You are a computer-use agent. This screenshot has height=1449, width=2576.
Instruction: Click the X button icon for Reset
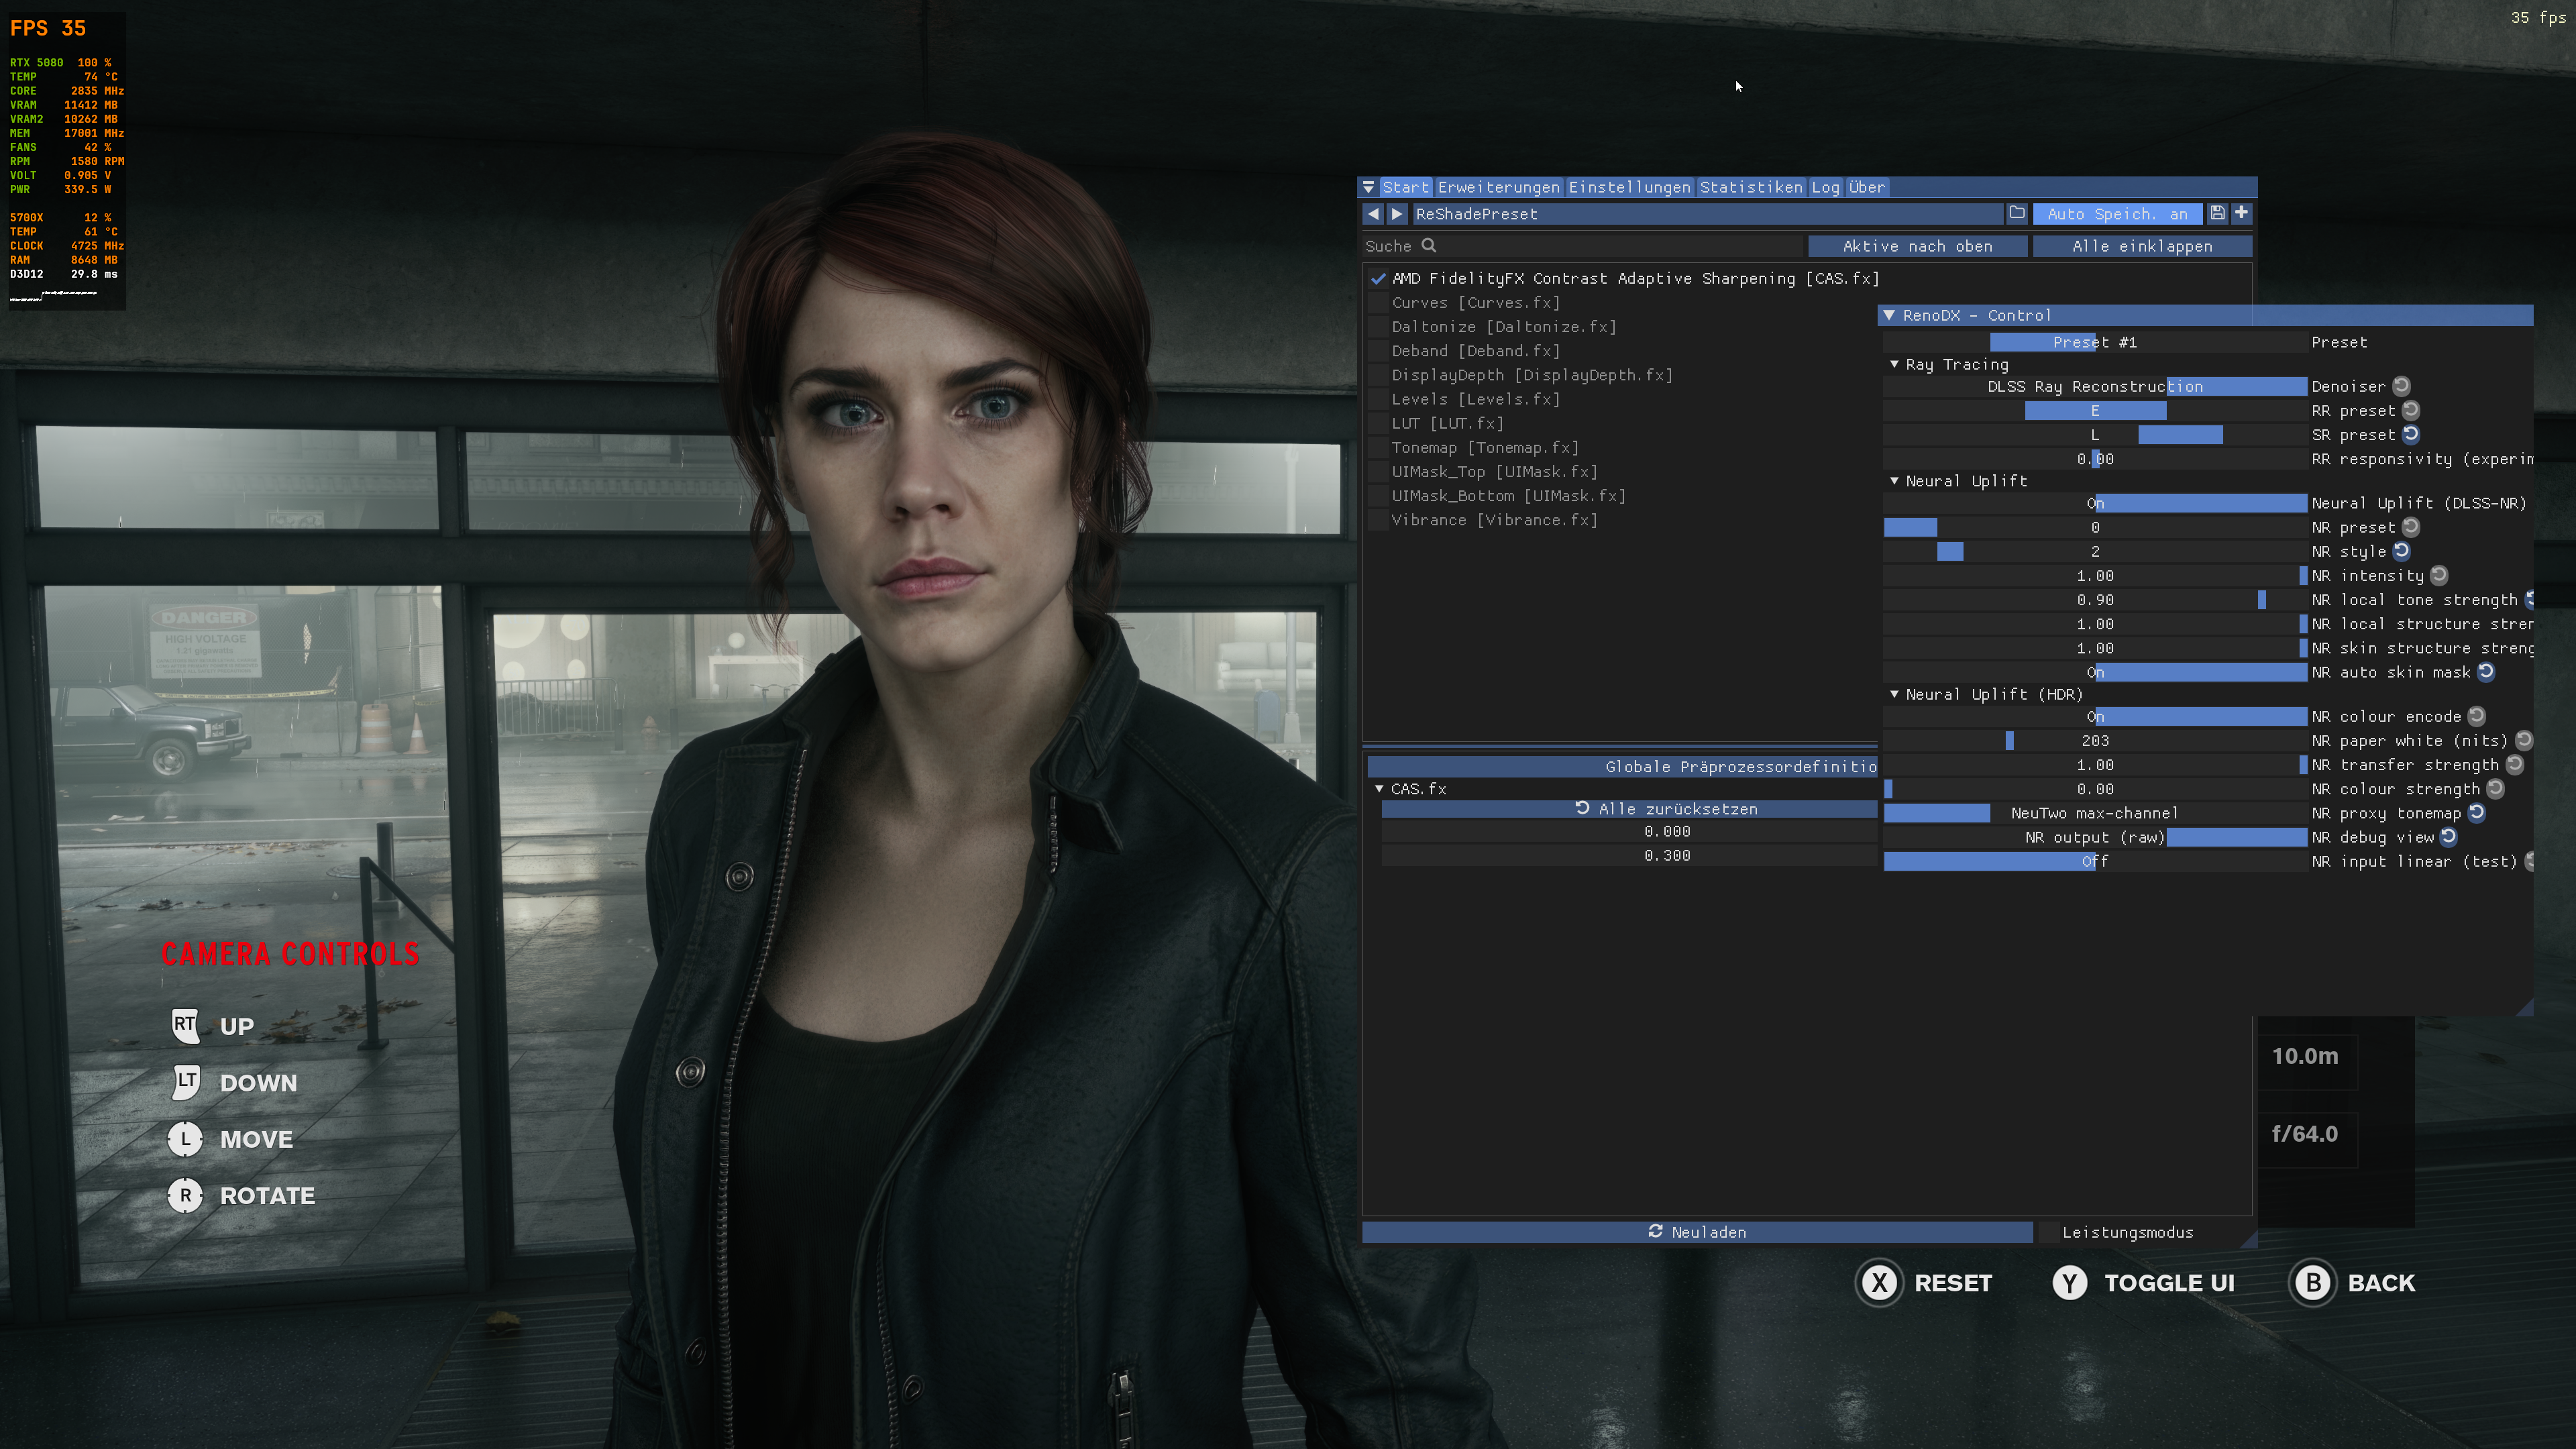click(x=1880, y=1283)
